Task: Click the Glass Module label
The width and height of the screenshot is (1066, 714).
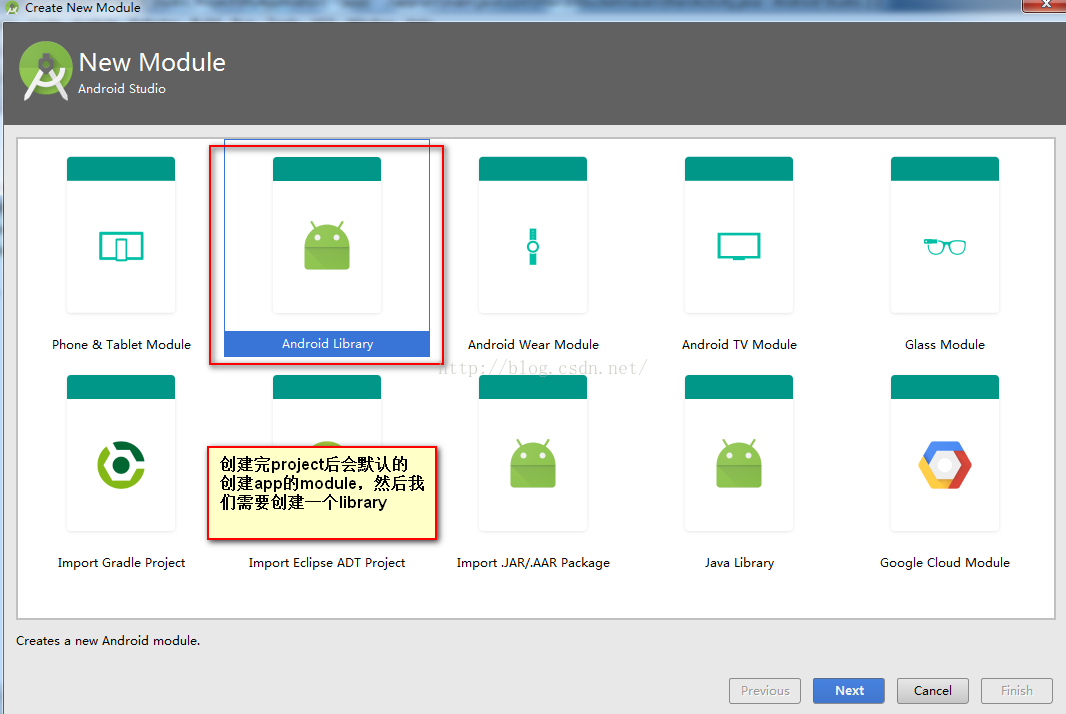Action: (x=945, y=345)
